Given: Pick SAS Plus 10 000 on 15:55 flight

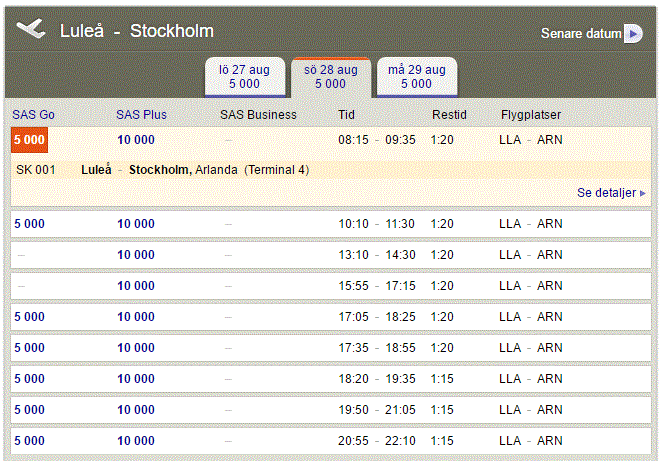Looking at the screenshot, I should click(136, 286).
